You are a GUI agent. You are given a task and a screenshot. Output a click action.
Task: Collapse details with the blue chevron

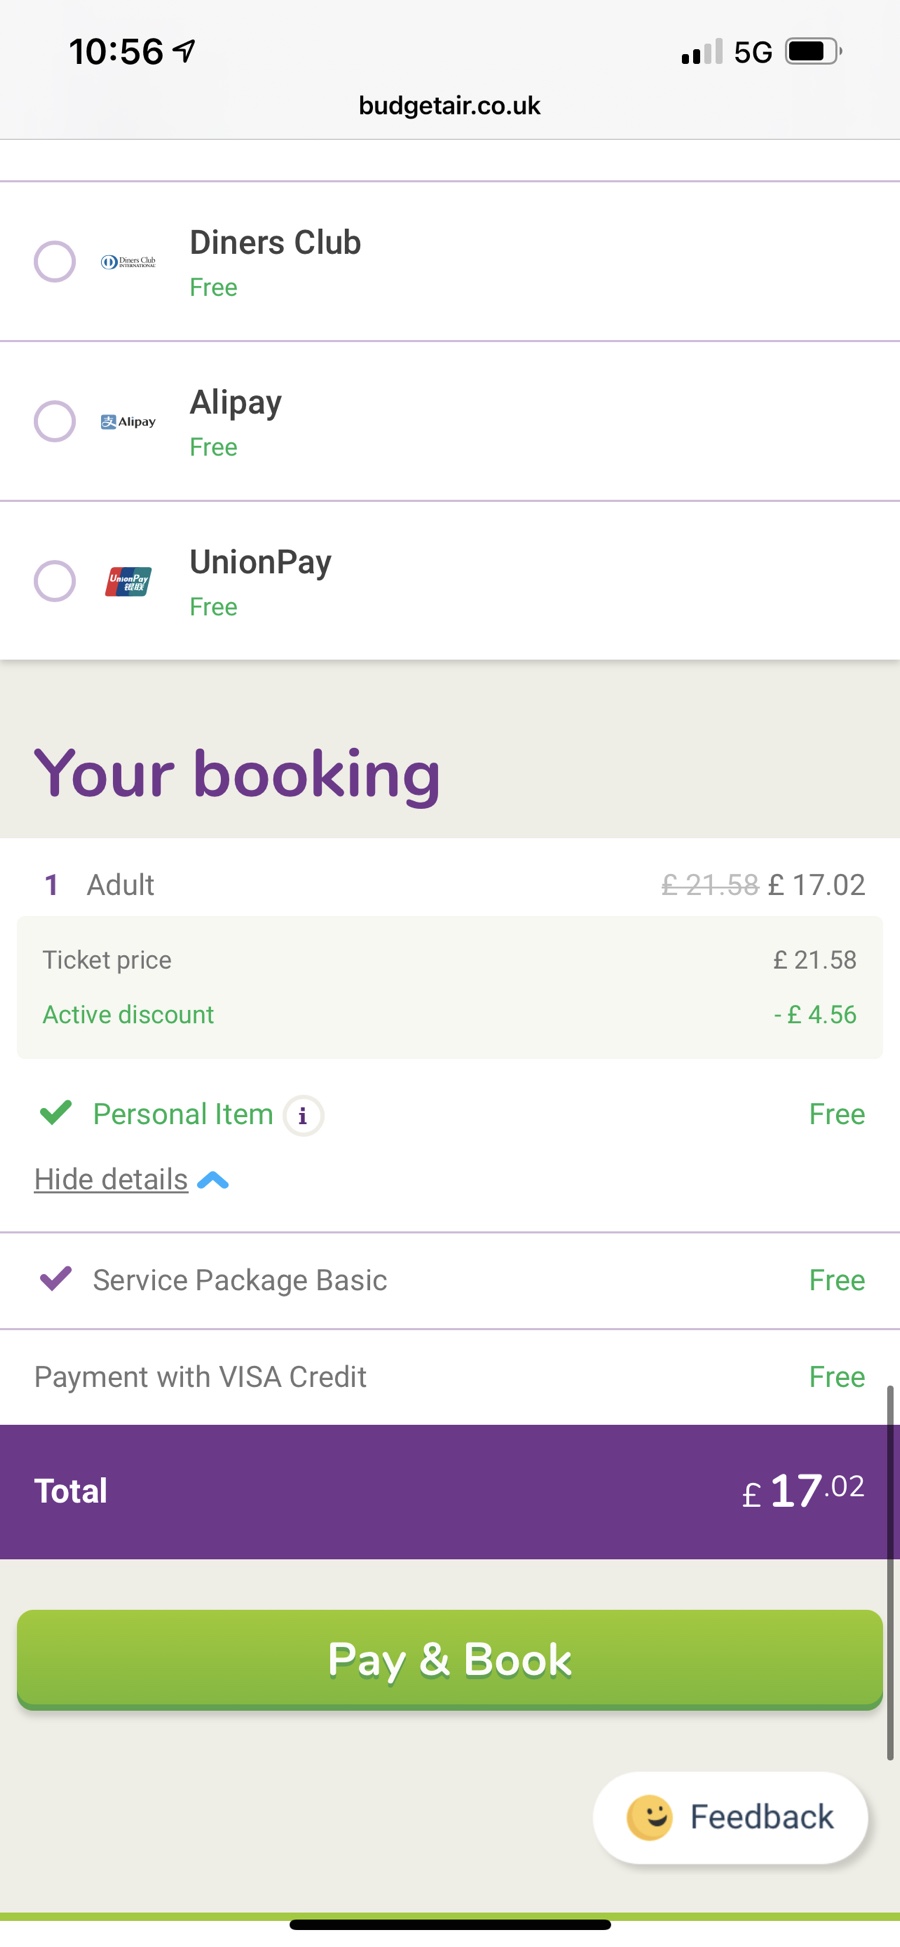coord(213,1181)
